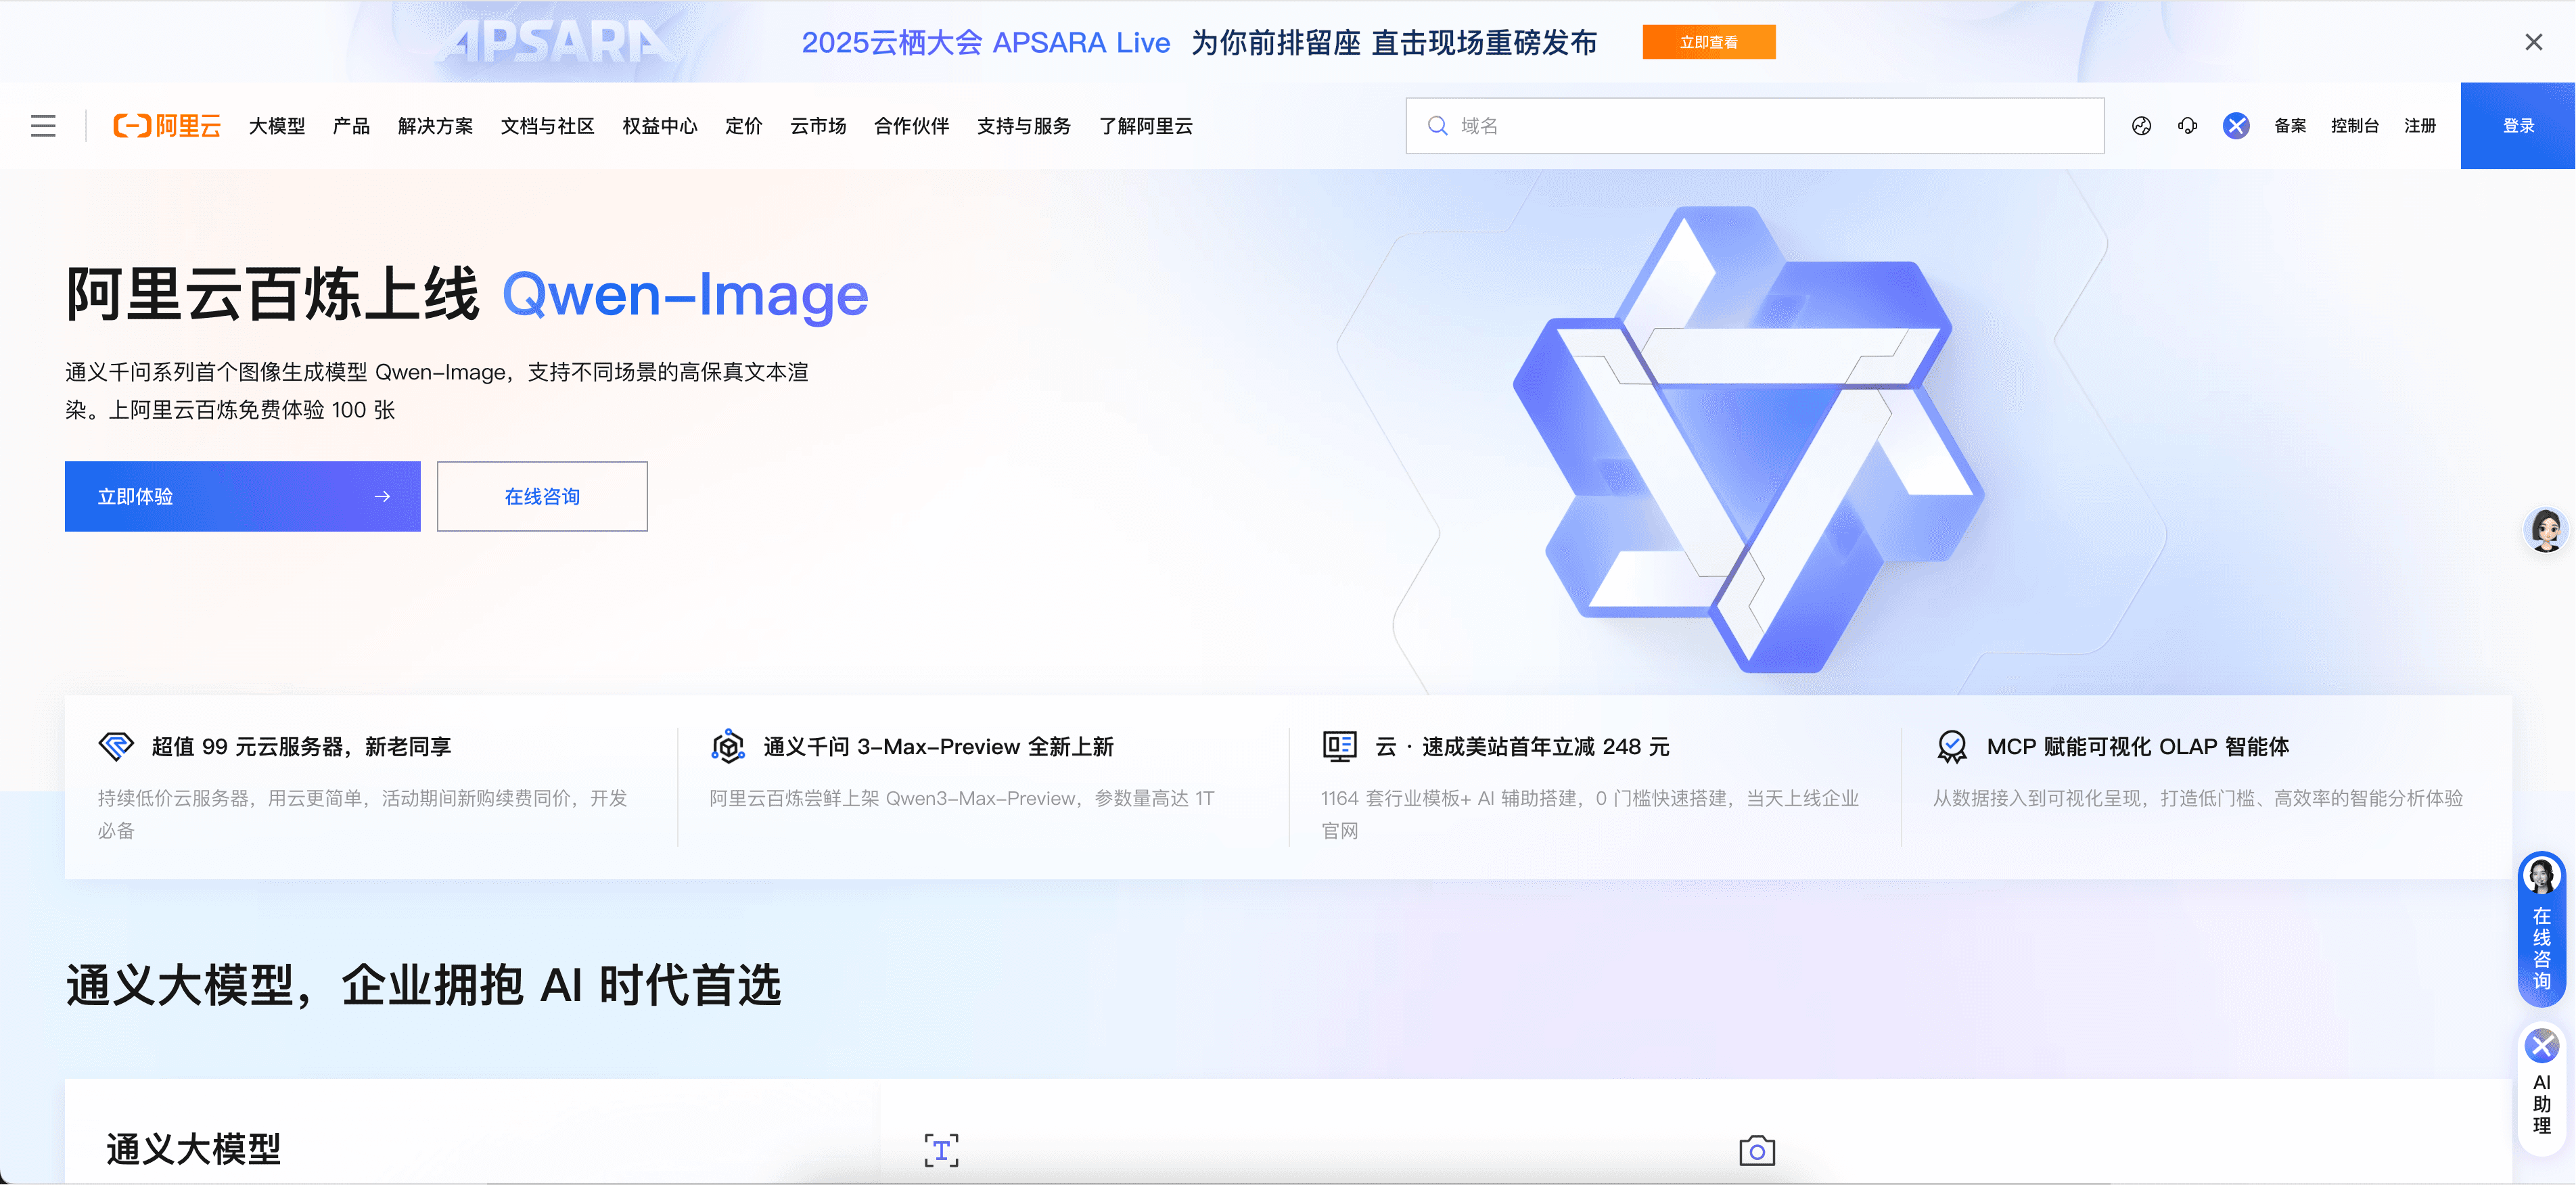Image resolution: width=2576 pixels, height=1185 pixels.
Task: Click the blue 登录 login button
Action: [x=2517, y=126]
